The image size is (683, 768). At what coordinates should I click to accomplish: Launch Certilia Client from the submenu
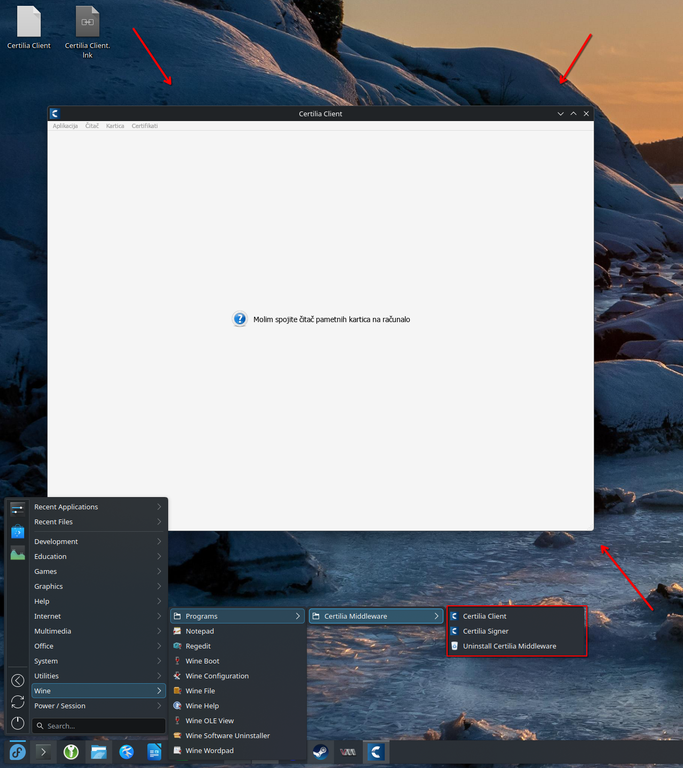coord(517,616)
